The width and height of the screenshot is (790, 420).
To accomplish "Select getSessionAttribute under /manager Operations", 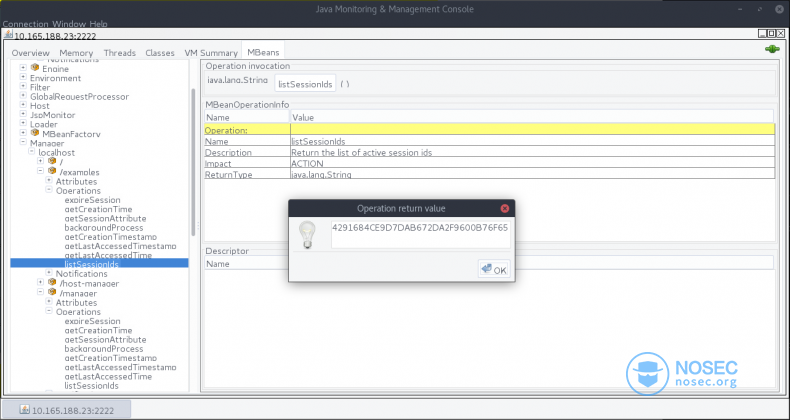I will click(x=105, y=340).
